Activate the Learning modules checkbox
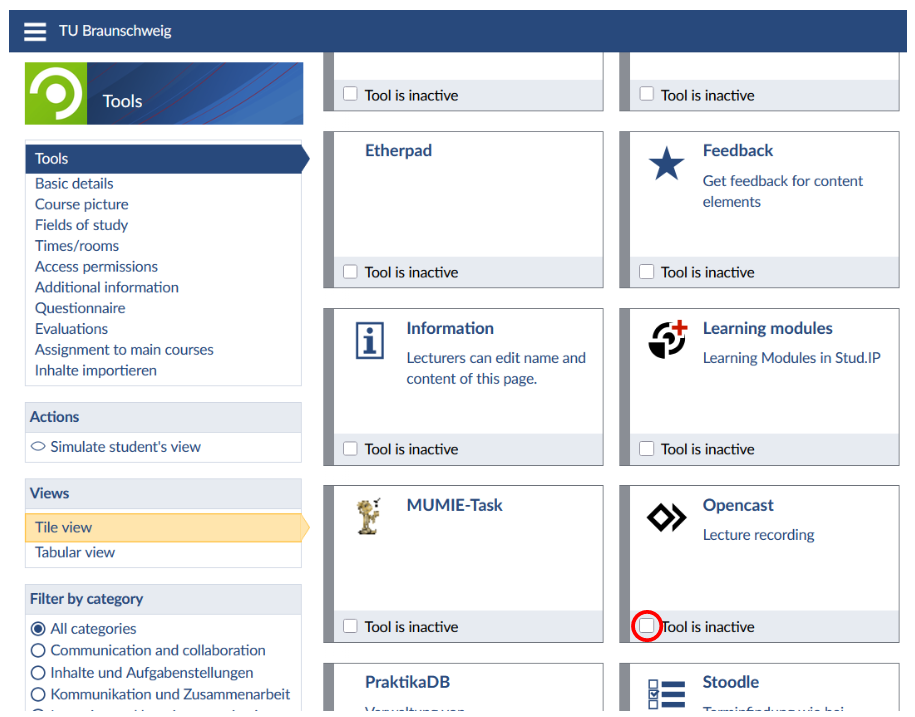 647,449
